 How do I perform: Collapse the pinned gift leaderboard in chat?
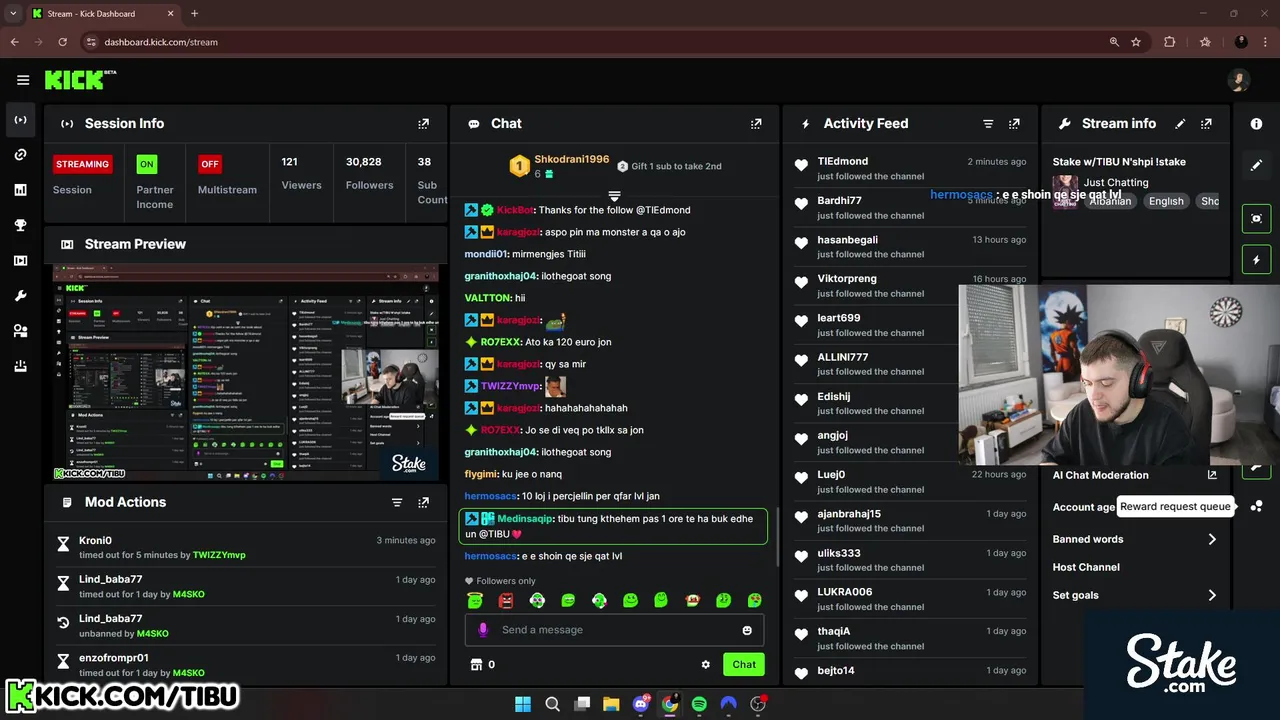coord(614,196)
